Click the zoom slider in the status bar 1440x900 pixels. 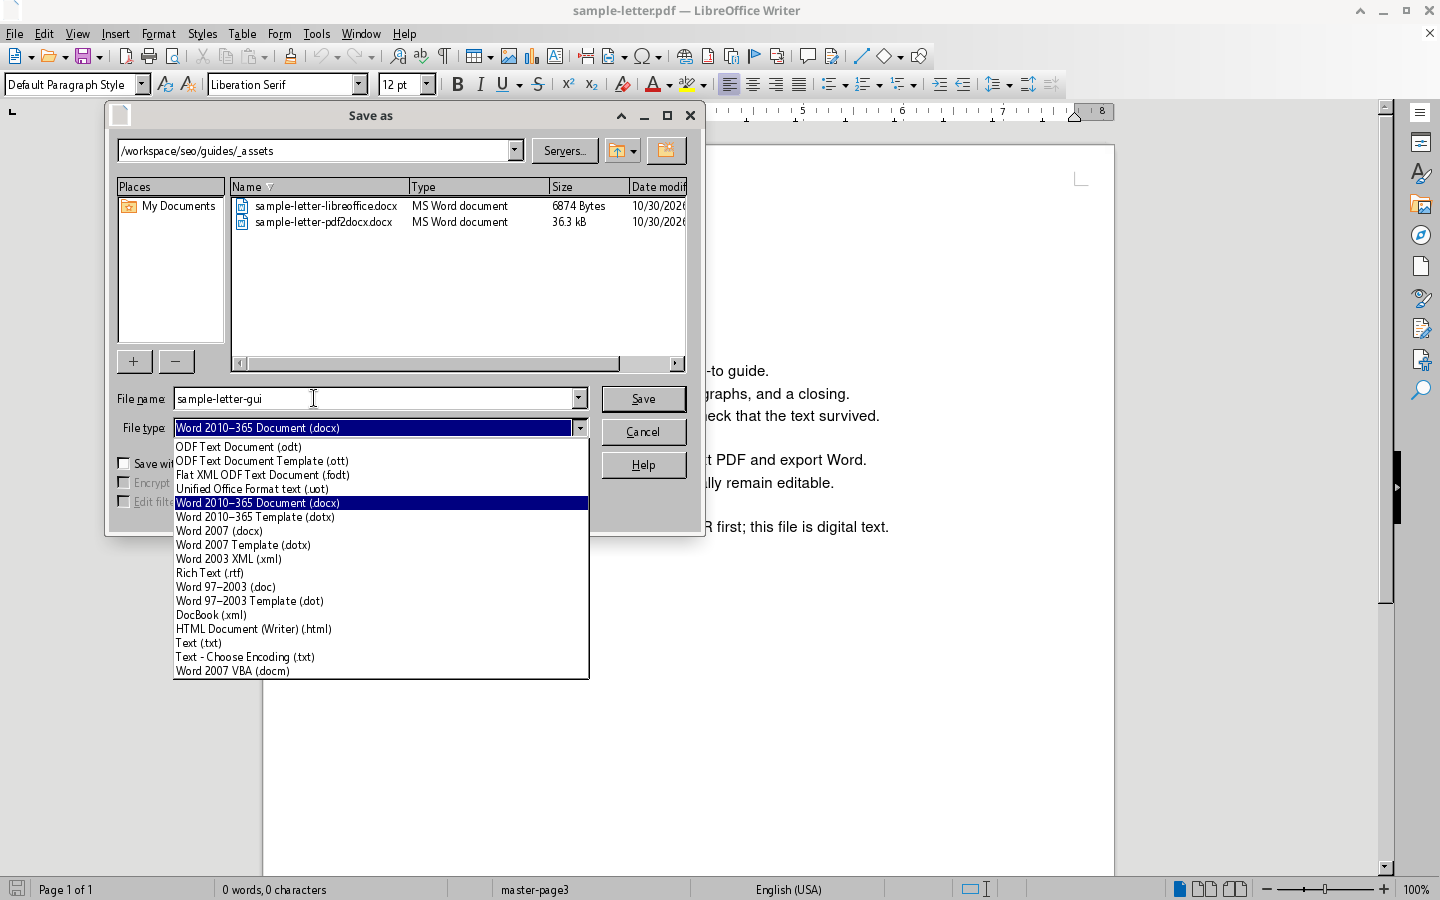tap(1325, 889)
